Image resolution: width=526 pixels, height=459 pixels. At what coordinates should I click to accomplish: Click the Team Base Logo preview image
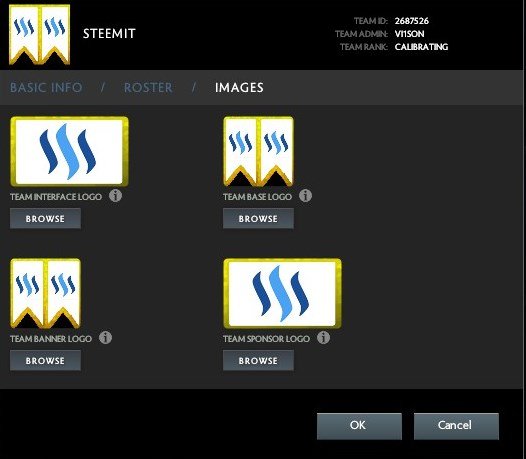[x=258, y=151]
